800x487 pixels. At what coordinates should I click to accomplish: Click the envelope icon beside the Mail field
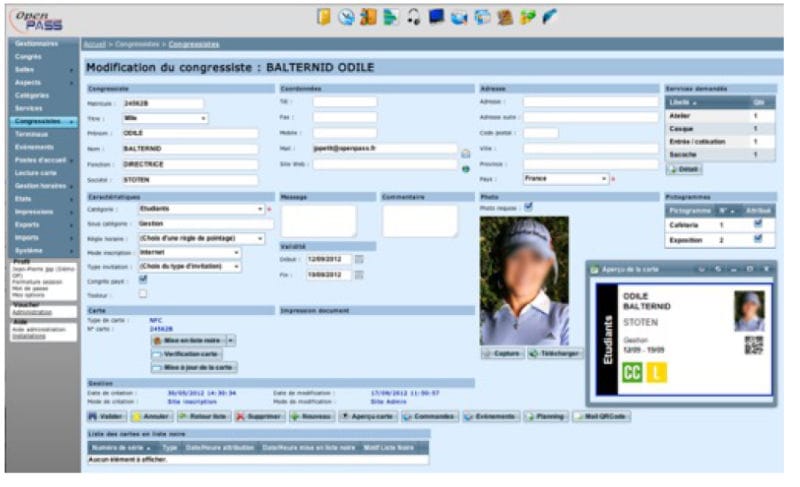click(x=466, y=153)
